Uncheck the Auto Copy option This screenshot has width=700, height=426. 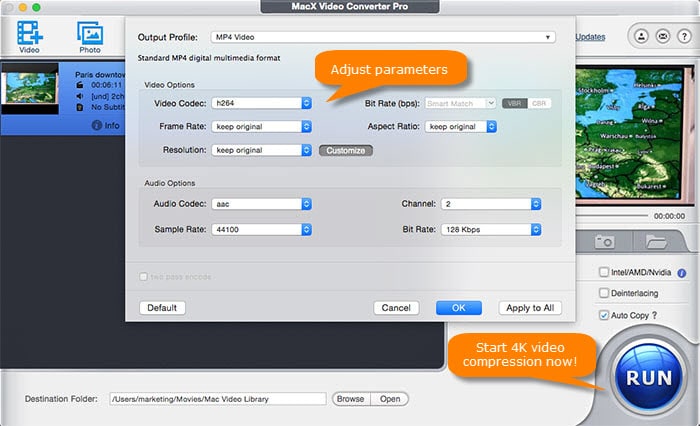[604, 315]
